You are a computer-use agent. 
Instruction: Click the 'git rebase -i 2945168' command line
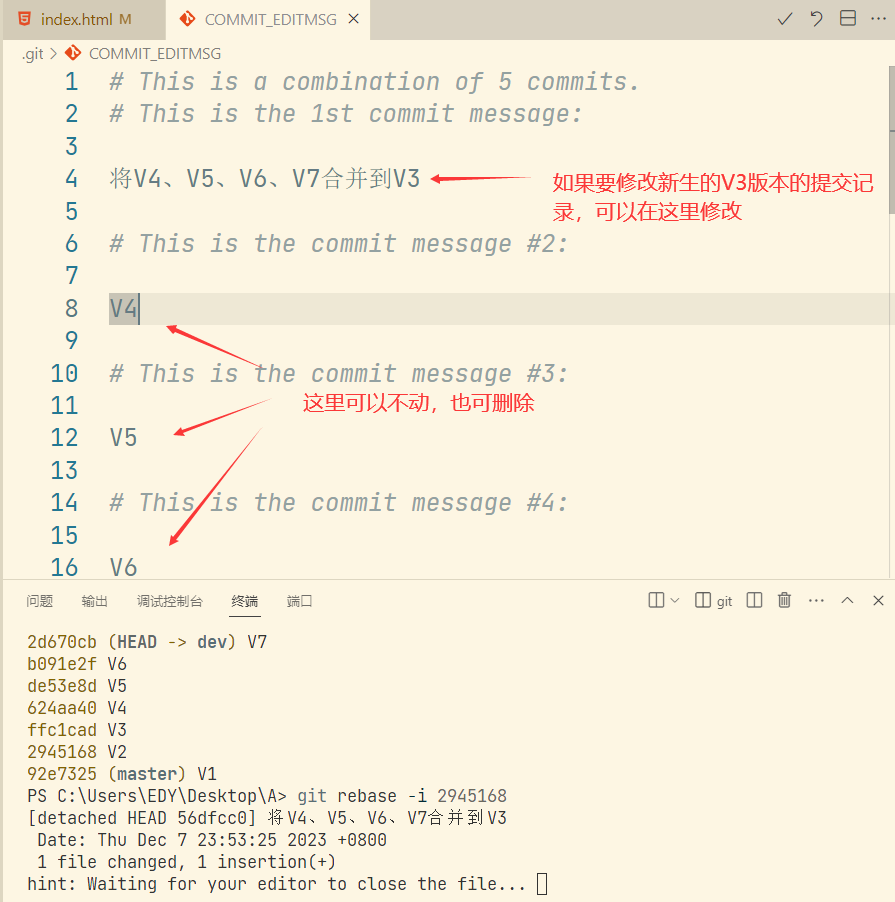(401, 796)
